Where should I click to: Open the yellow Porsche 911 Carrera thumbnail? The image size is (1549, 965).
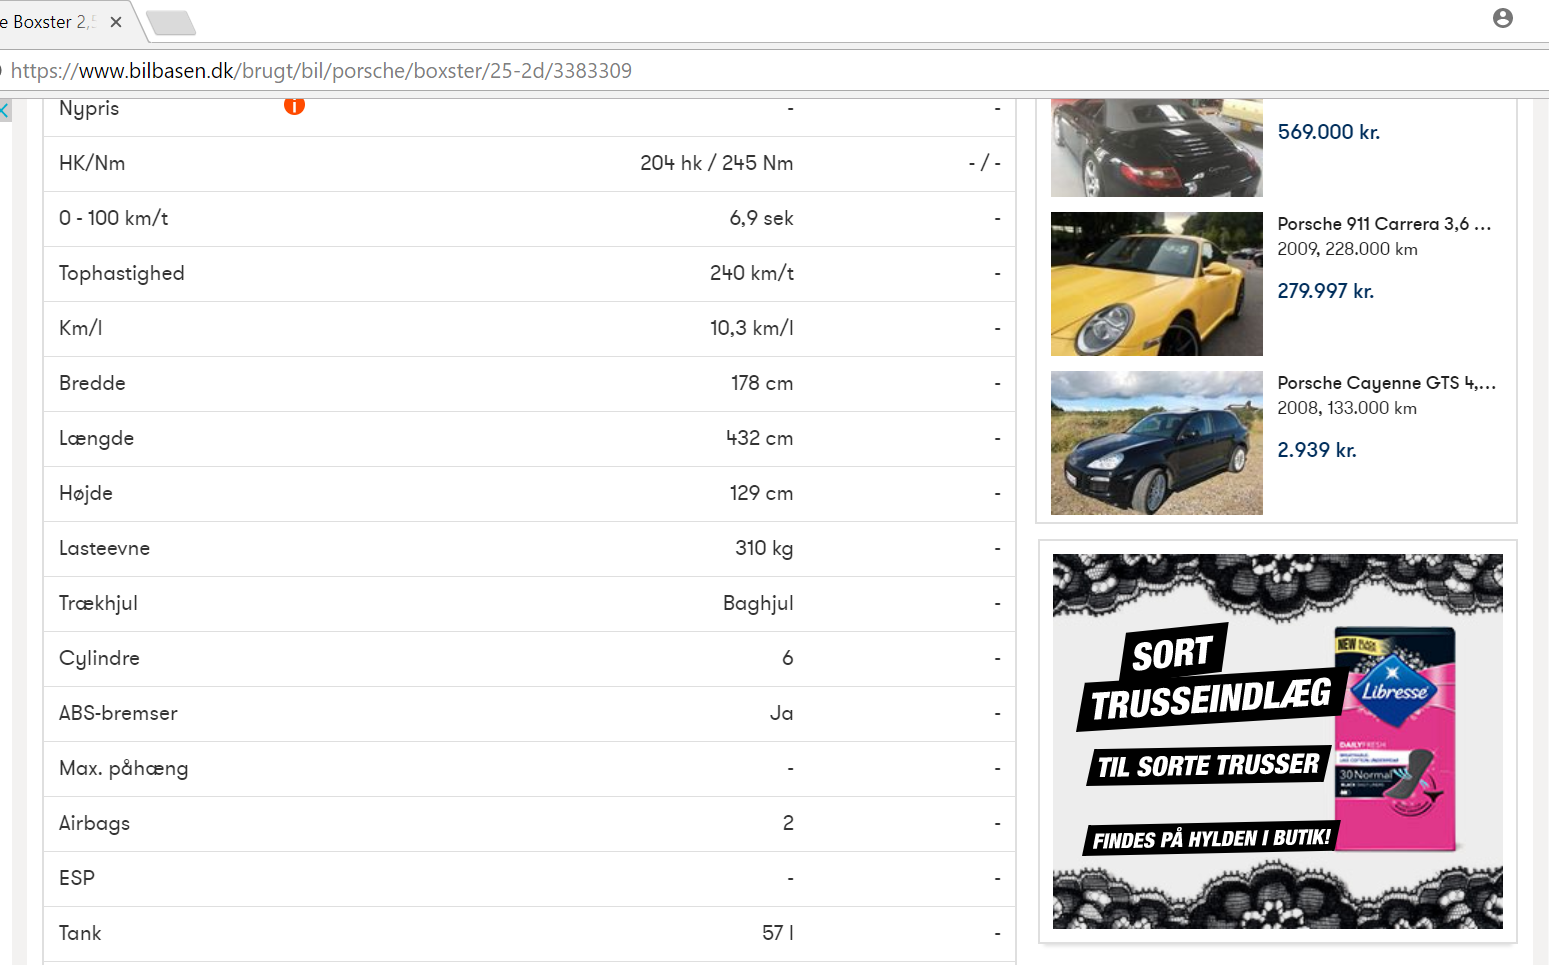click(x=1157, y=284)
